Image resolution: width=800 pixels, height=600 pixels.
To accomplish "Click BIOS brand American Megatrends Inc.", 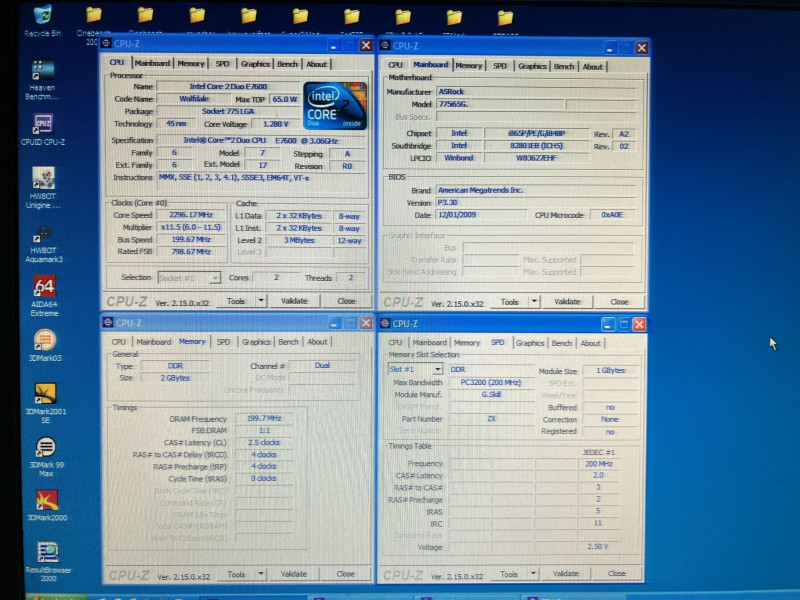I will 536,190.
